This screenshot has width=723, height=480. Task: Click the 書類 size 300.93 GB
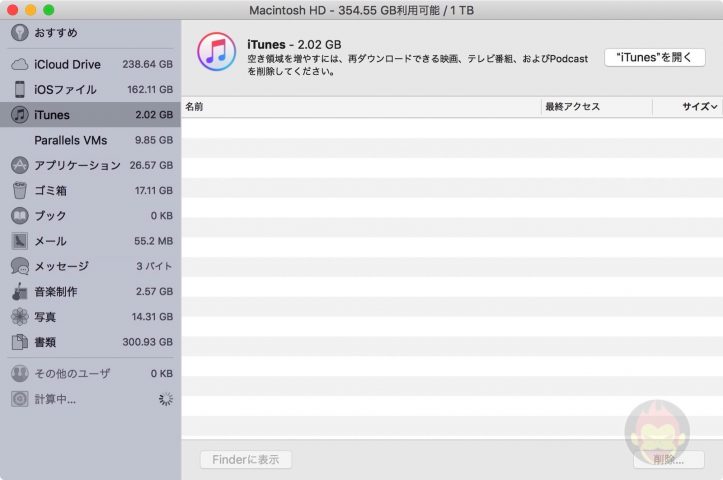pyautogui.click(x=148, y=342)
